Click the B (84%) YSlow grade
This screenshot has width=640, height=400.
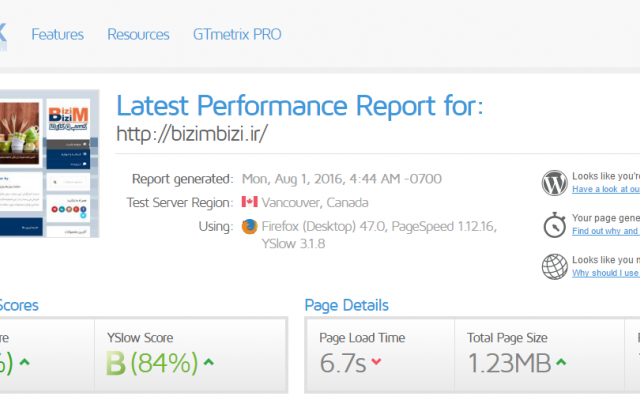152,363
